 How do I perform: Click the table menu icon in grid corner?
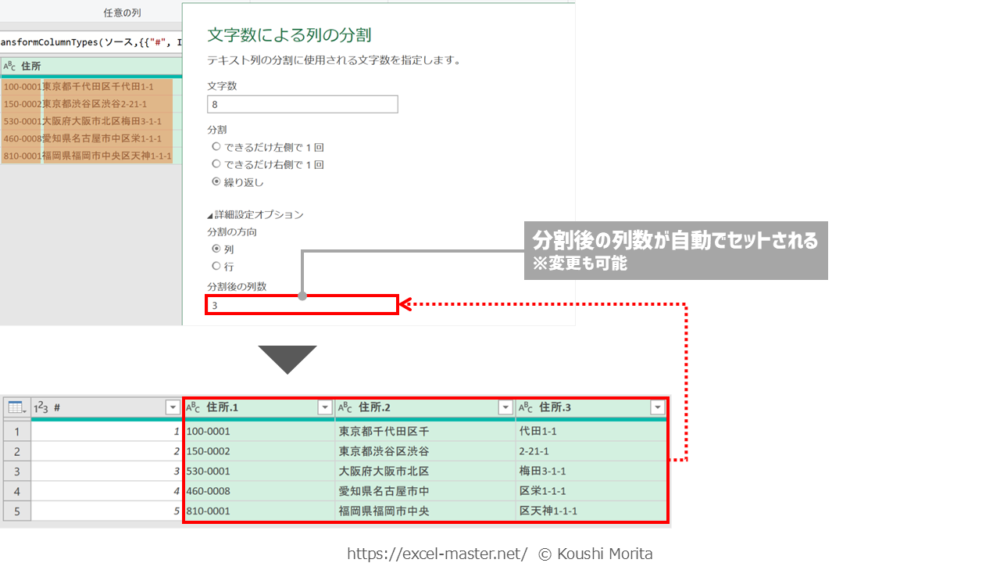click(15, 408)
